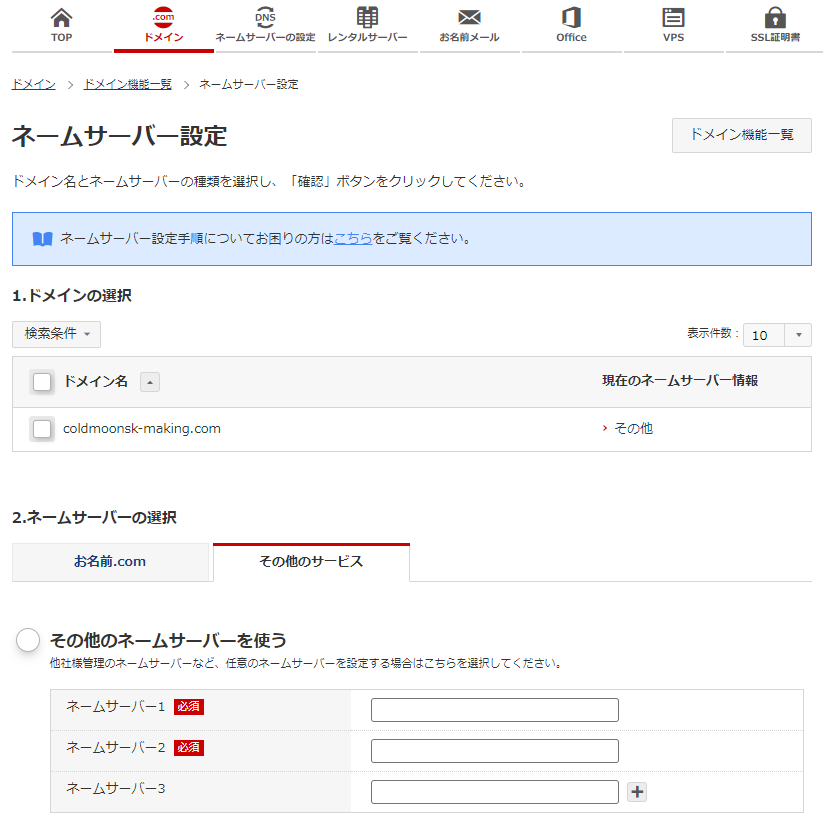The height and width of the screenshot is (822, 823).
Task: Check the select-all domain checkbox
Action: [x=42, y=382]
